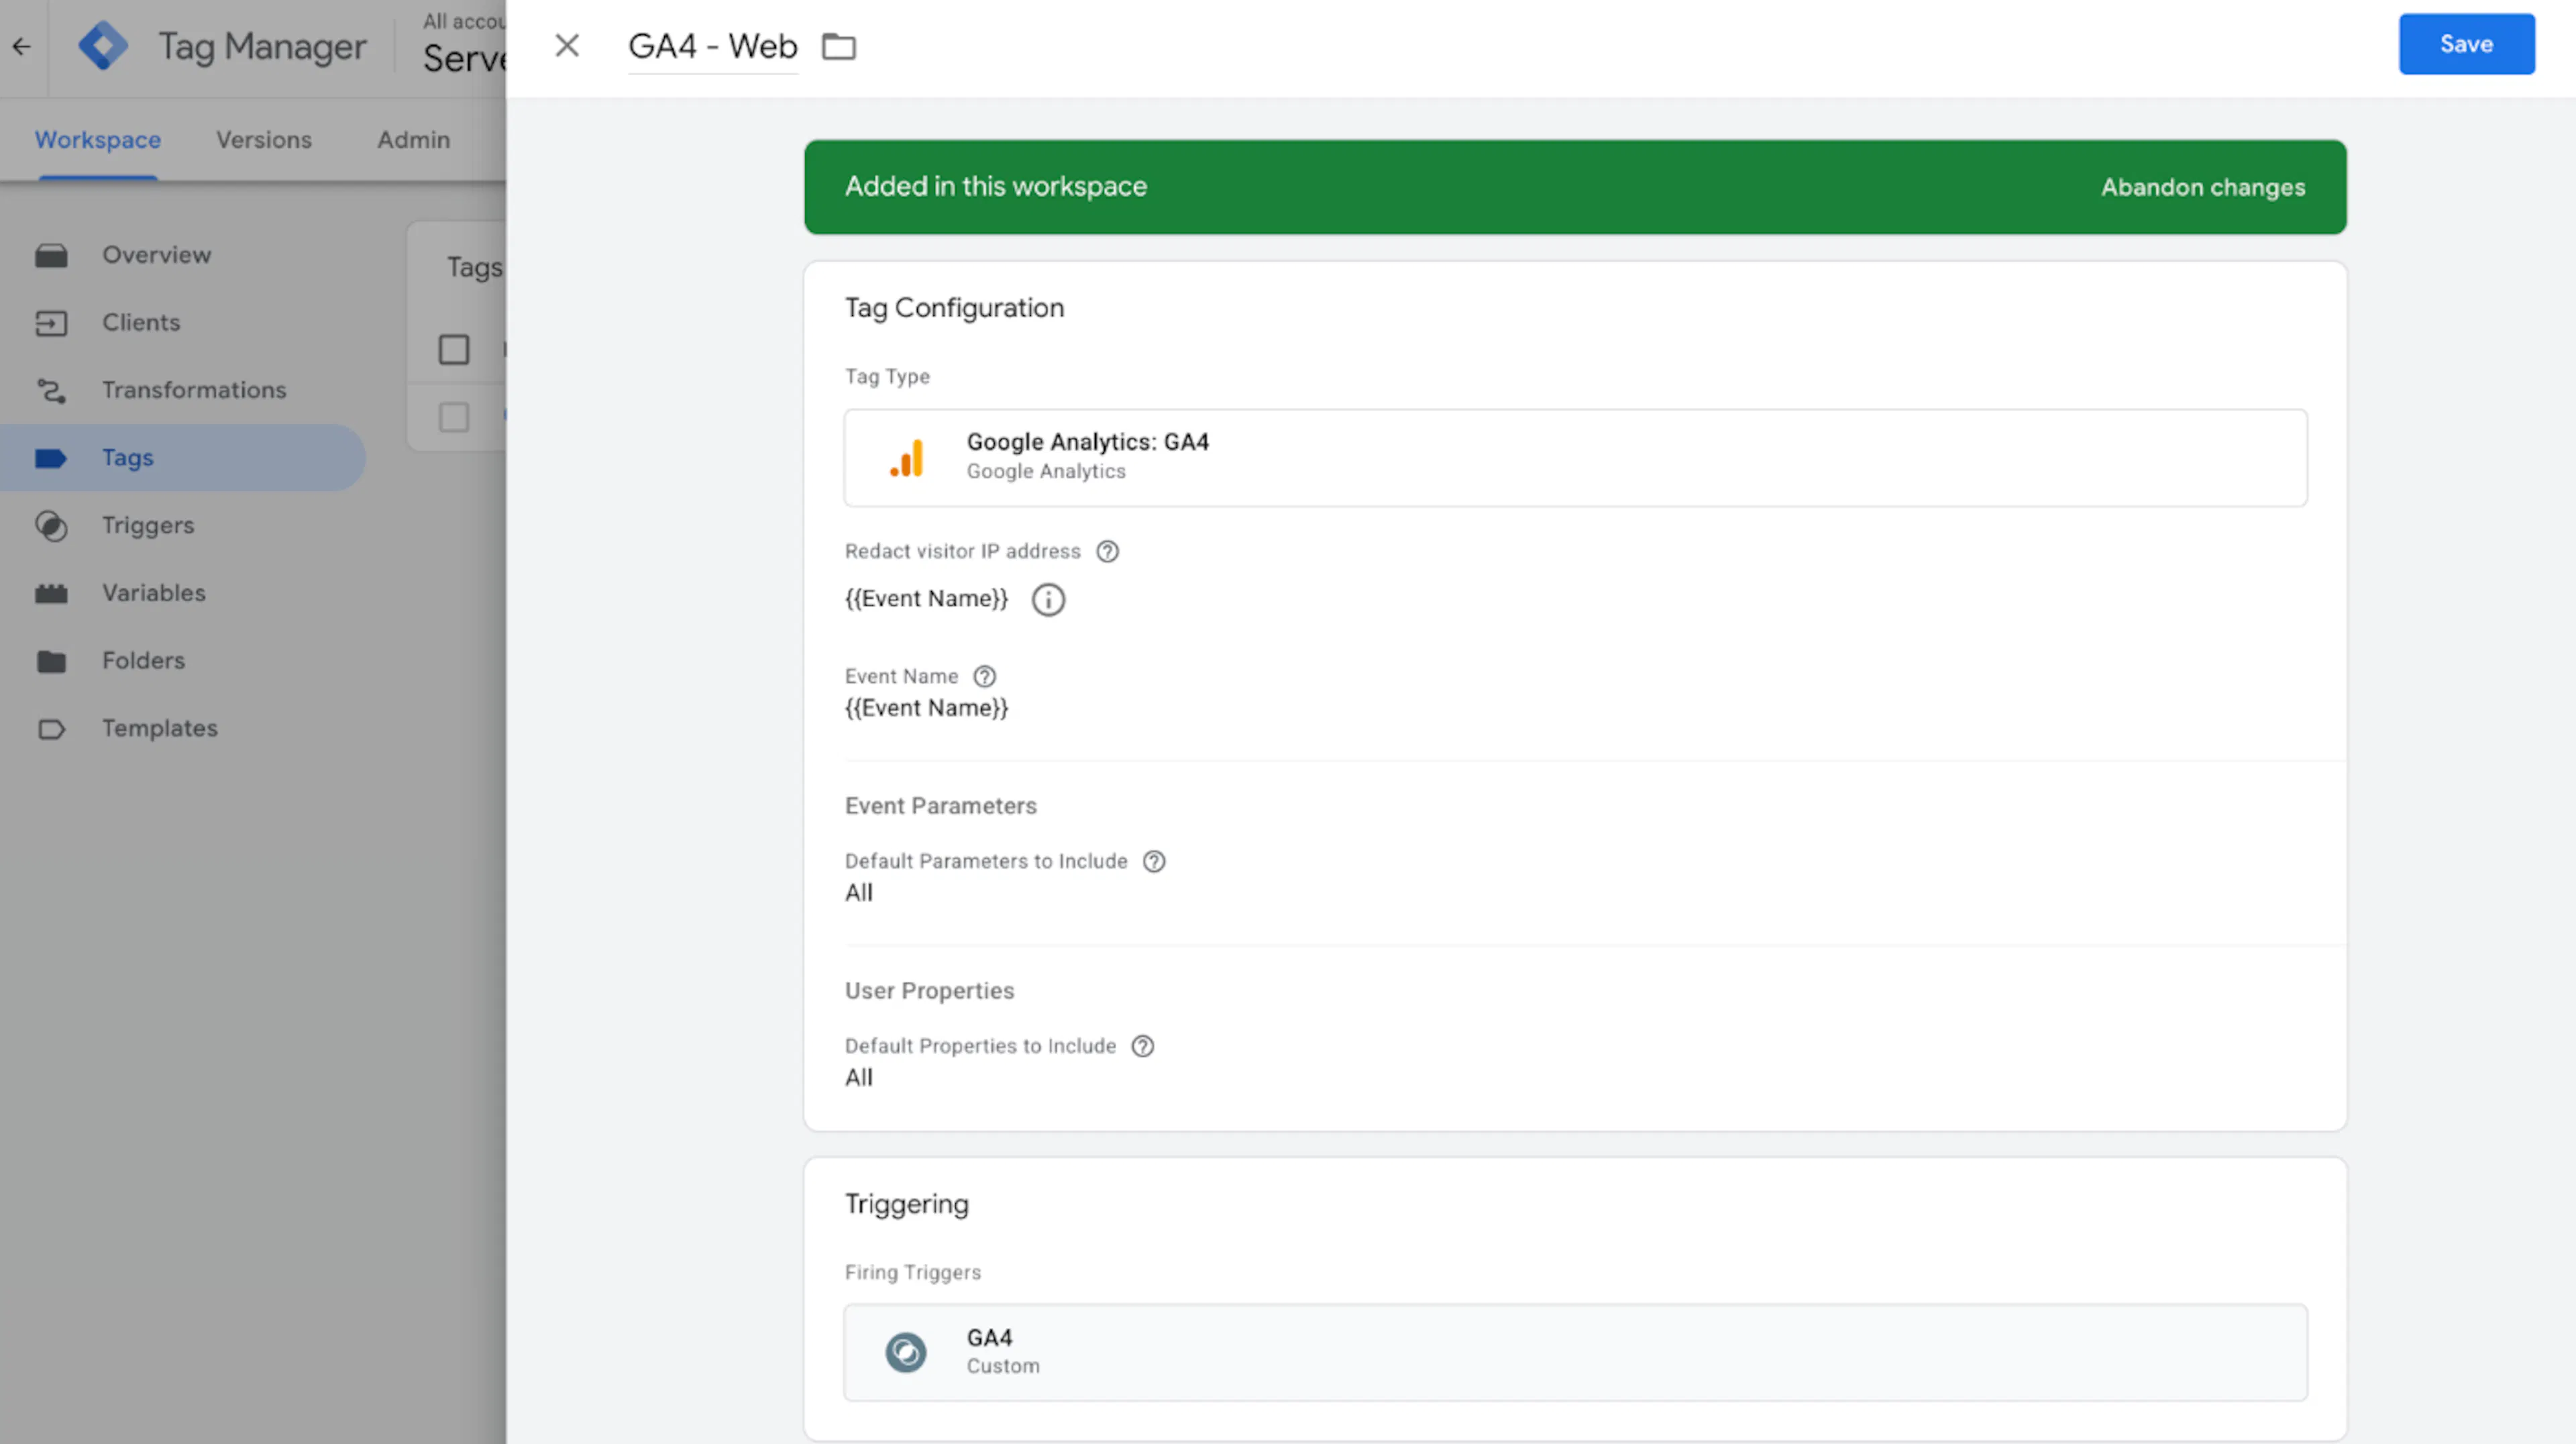The height and width of the screenshot is (1444, 2576).
Task: Open Variables in the sidebar
Action: pyautogui.click(x=154, y=593)
